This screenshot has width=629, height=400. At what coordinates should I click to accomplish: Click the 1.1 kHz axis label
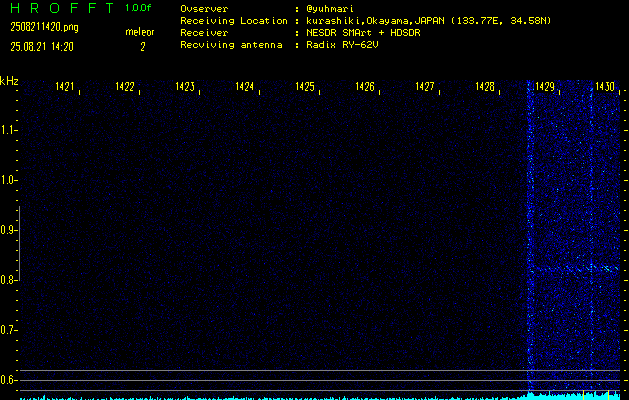pos(7,130)
